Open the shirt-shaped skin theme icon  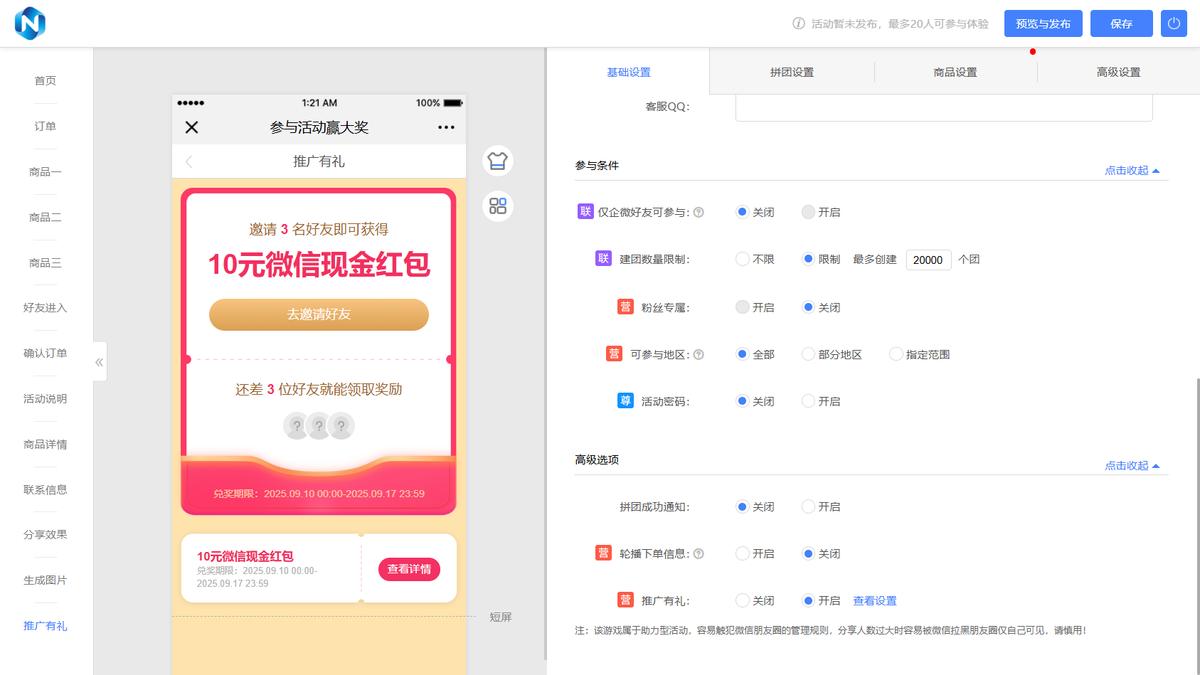498,160
